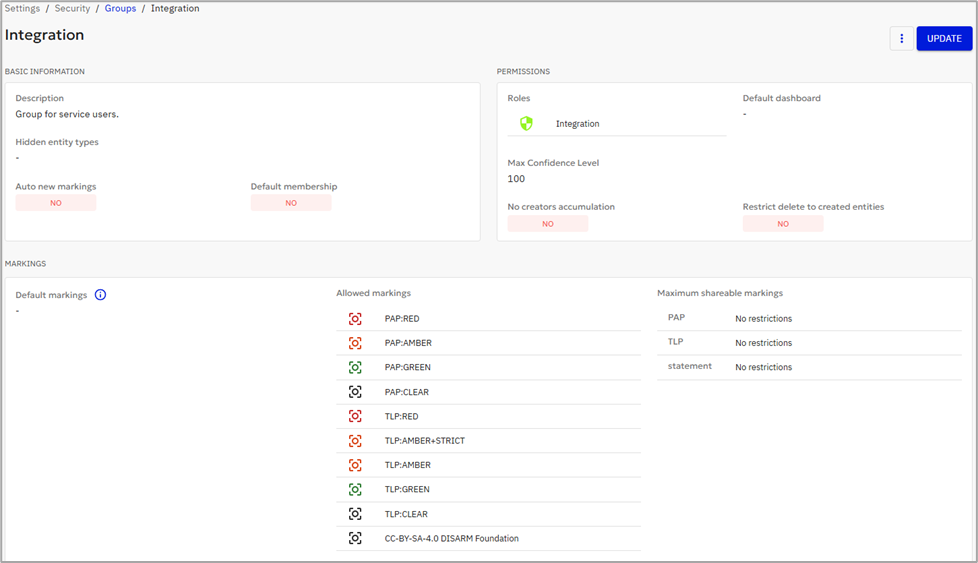The height and width of the screenshot is (563, 978).
Task: Click the PAP:RED marking icon
Action: [355, 319]
